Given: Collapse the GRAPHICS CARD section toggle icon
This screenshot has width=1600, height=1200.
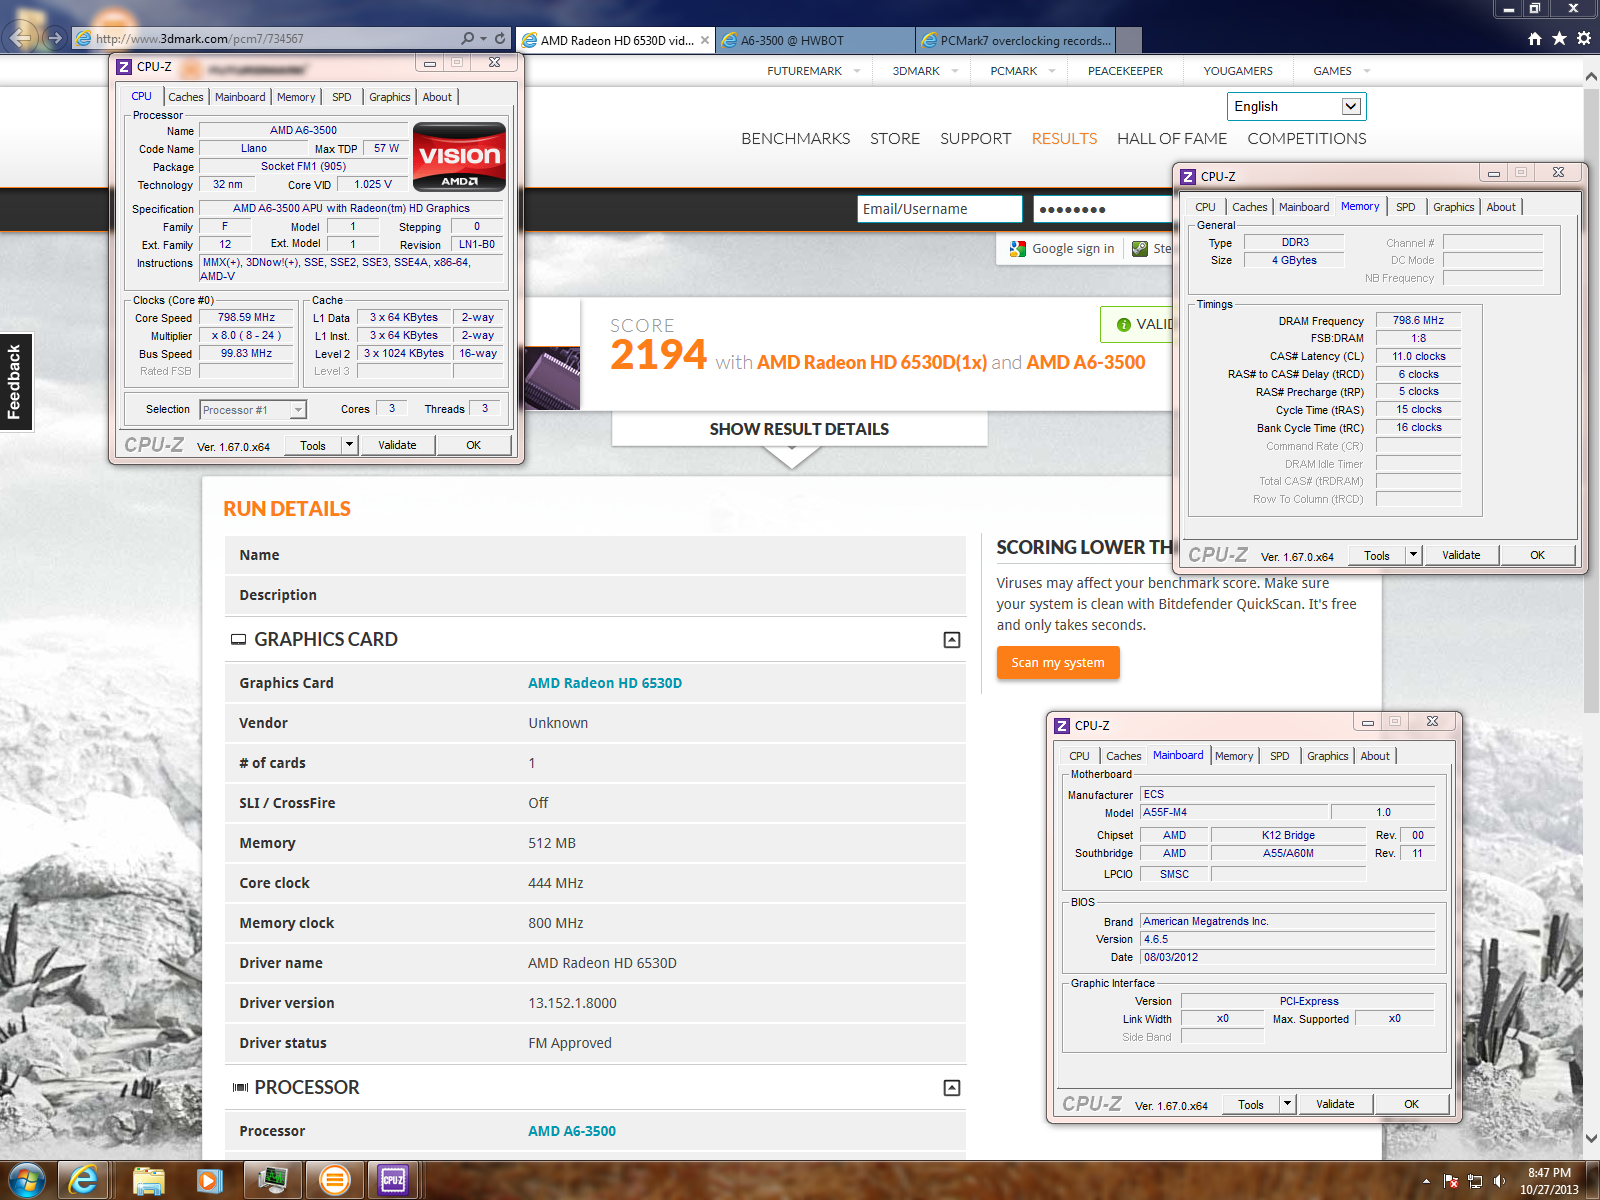Looking at the screenshot, I should coord(952,640).
